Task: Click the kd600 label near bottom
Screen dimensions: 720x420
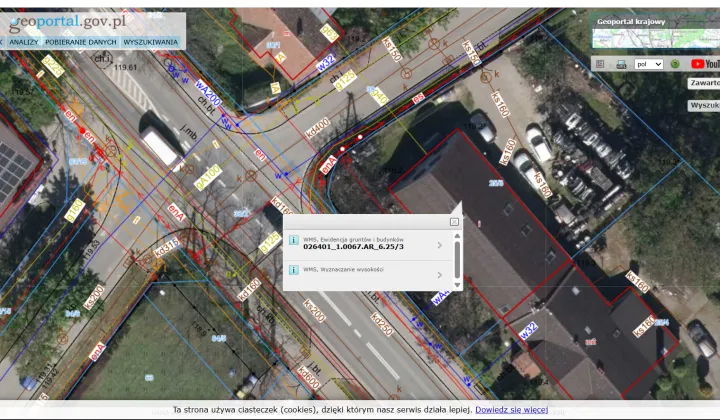Action: [x=309, y=377]
